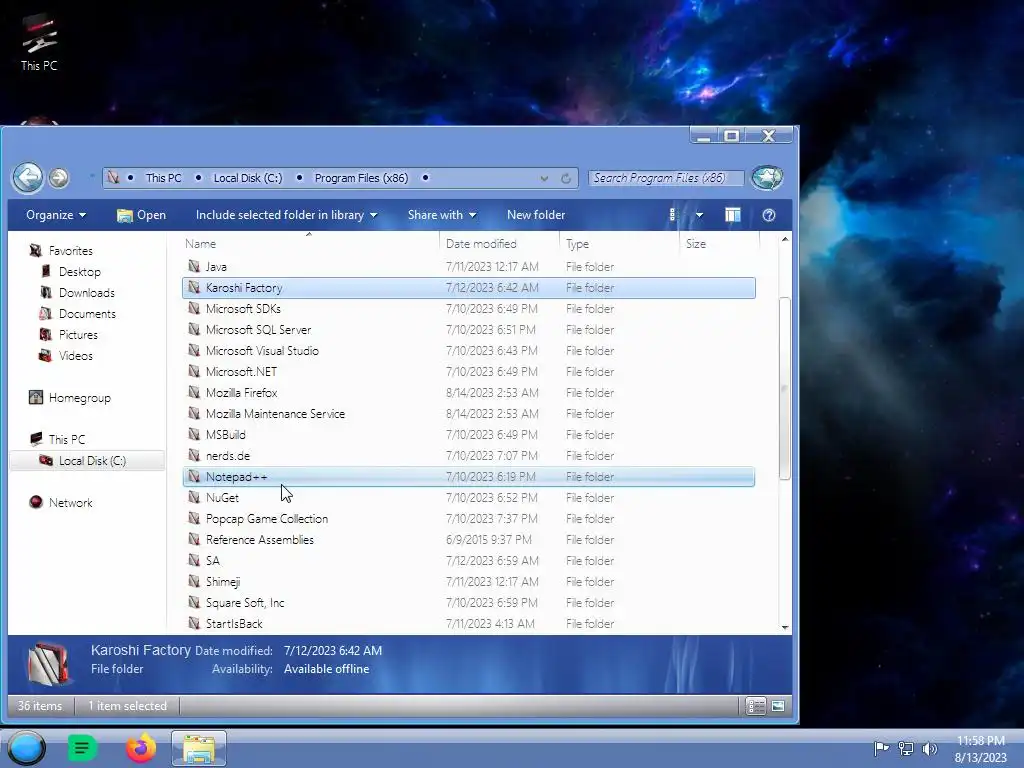Open the volume speaker tray icon
Viewport: 1024px width, 768px height.
coord(929,748)
